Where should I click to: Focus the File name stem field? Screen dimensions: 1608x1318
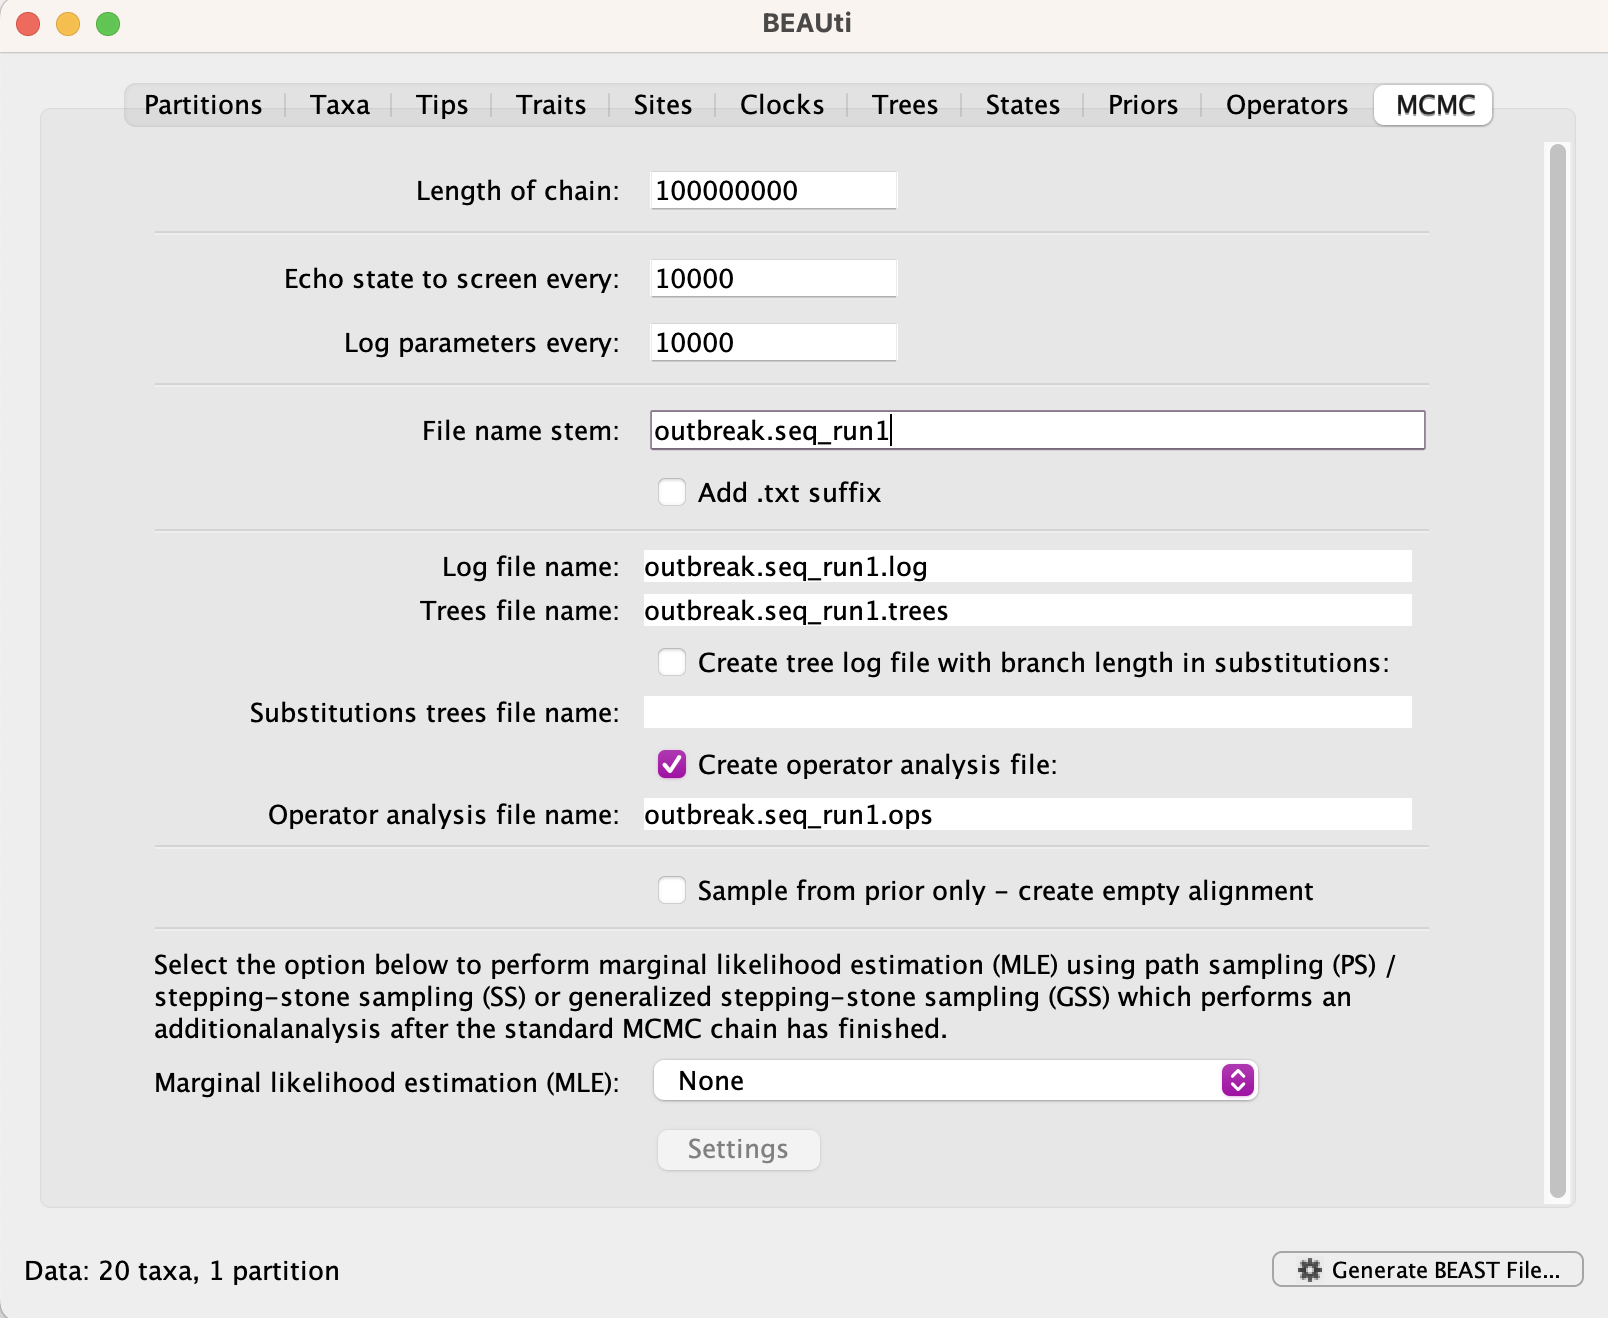point(1037,430)
